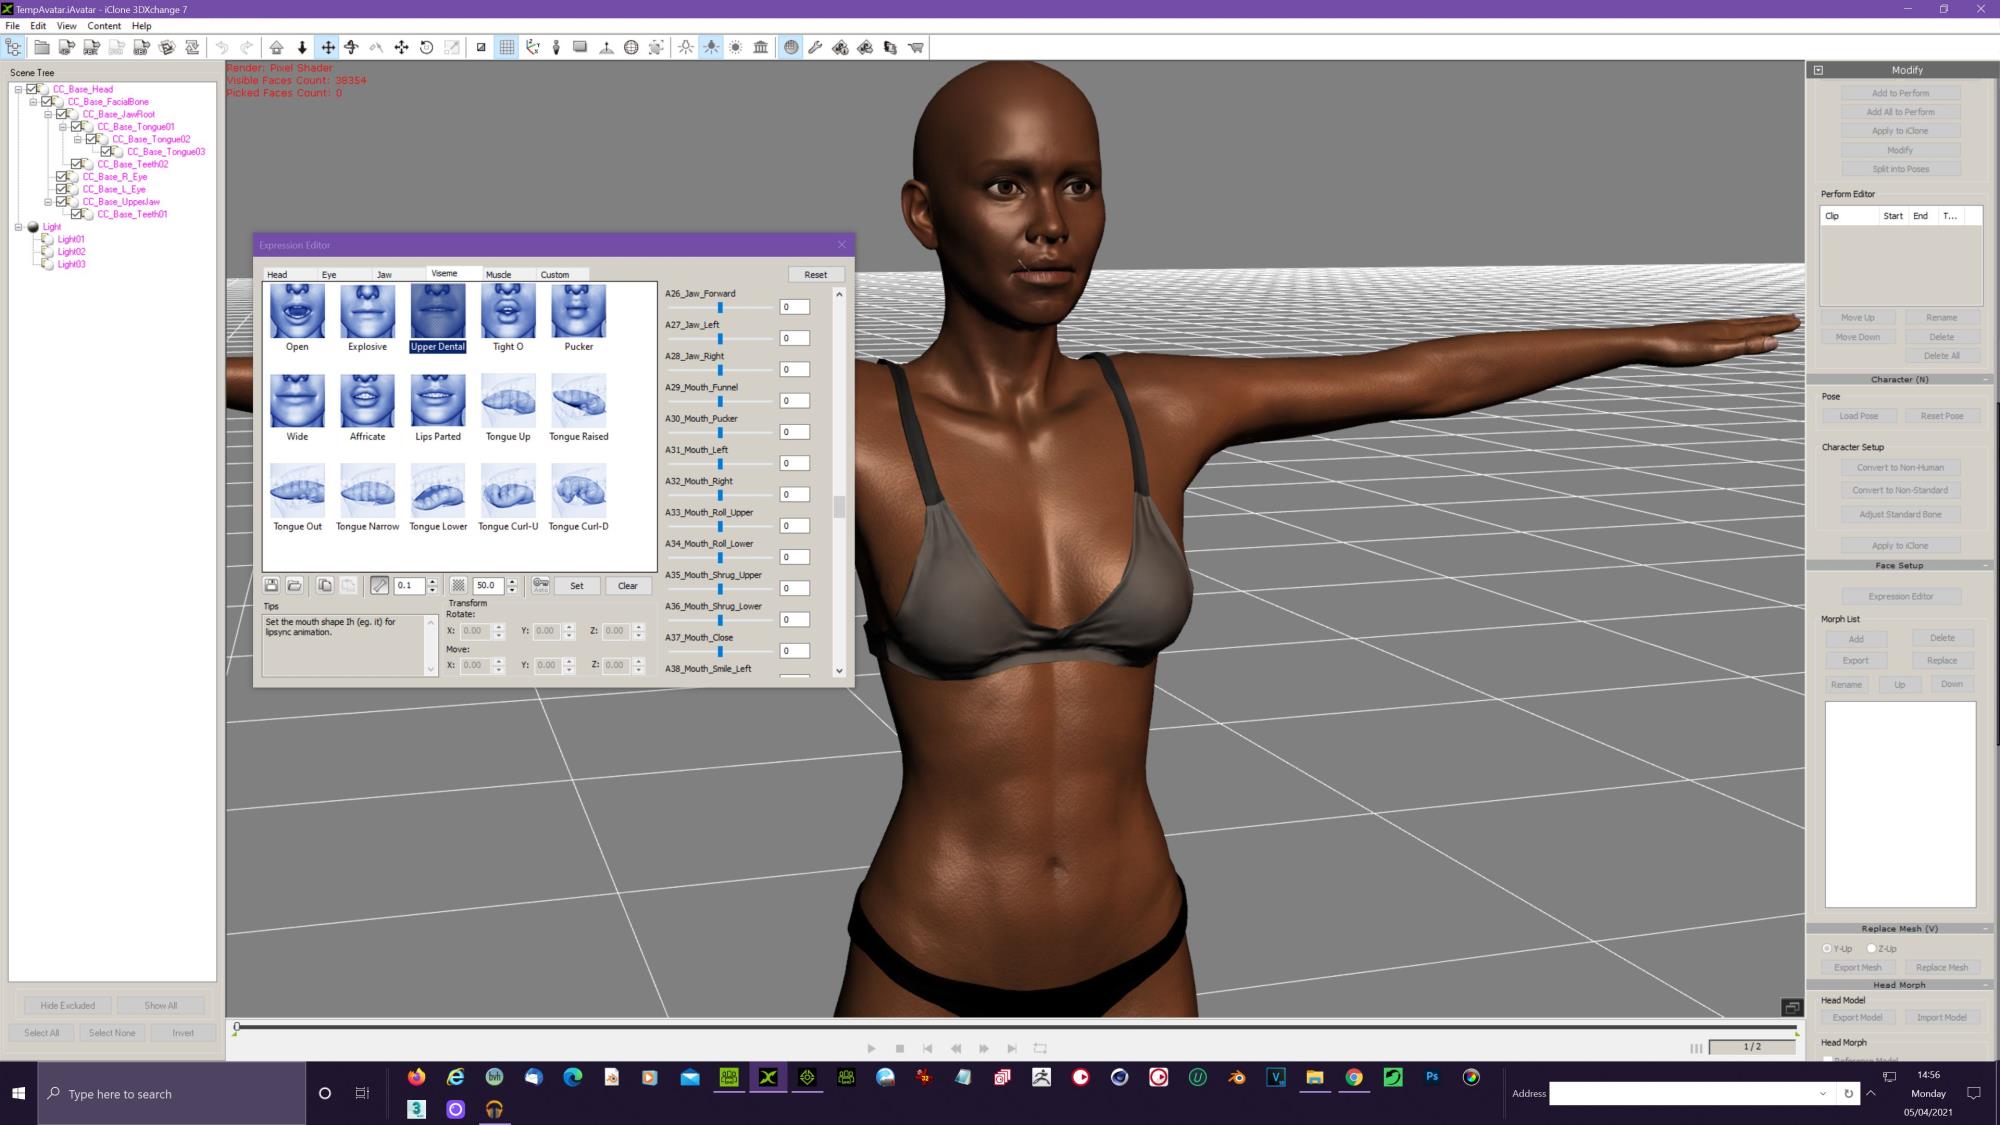Image resolution: width=2000 pixels, height=1125 pixels.
Task: Switch to the Jaw tab
Action: pos(384,274)
